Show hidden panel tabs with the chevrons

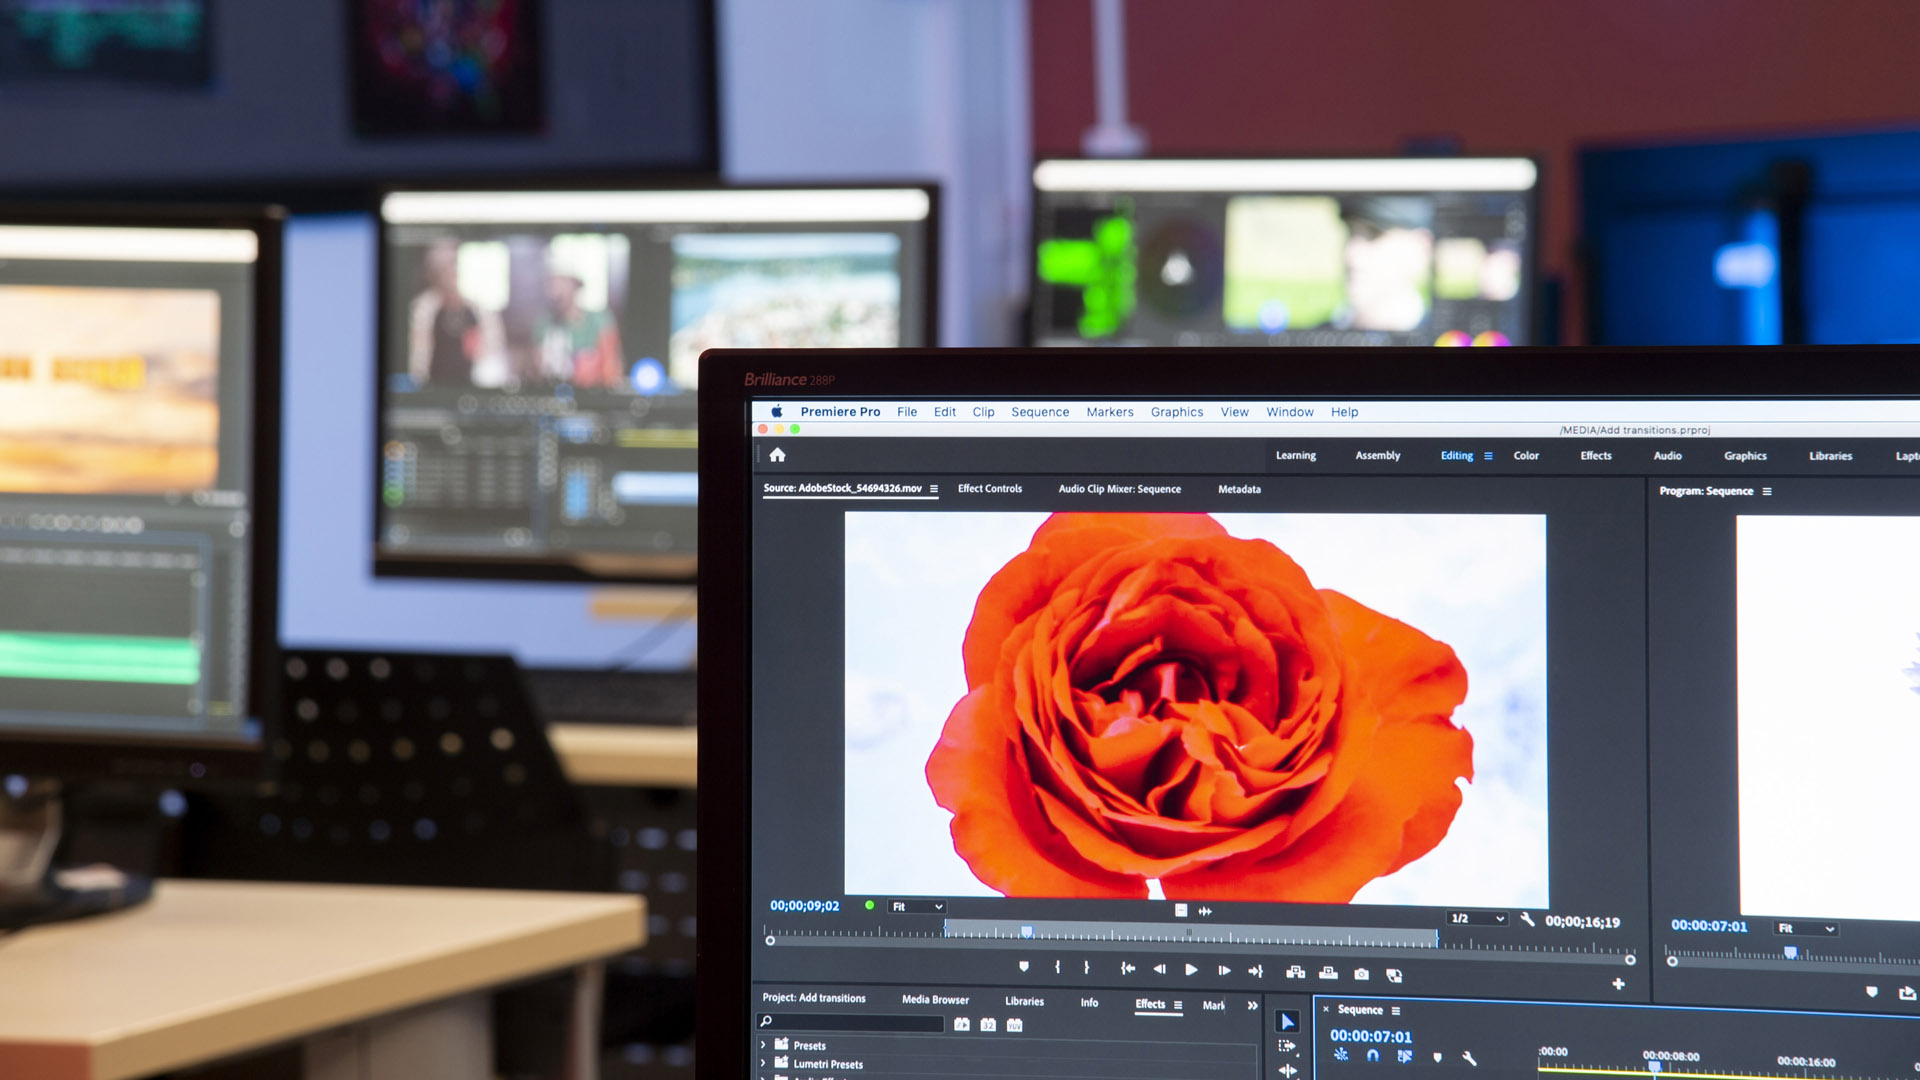click(x=1252, y=1005)
